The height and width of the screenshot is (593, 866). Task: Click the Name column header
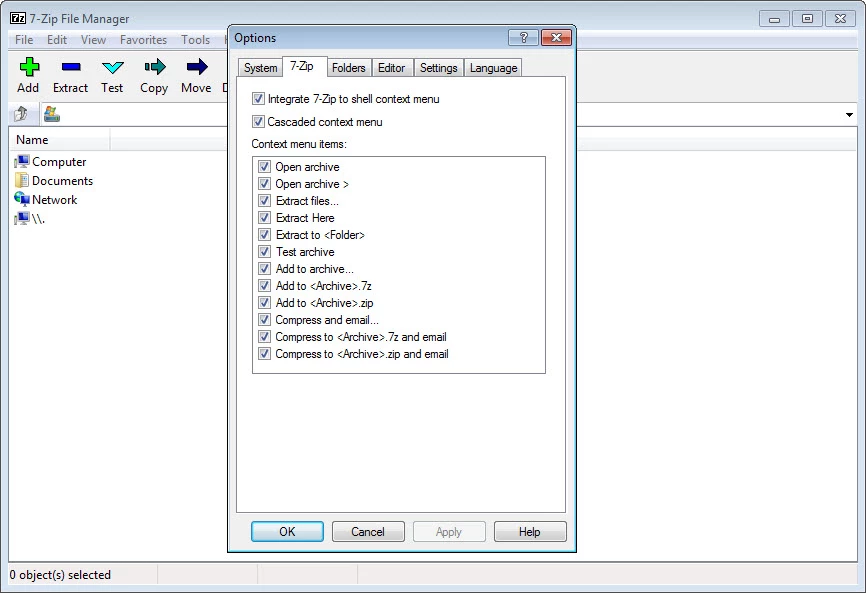click(x=33, y=140)
